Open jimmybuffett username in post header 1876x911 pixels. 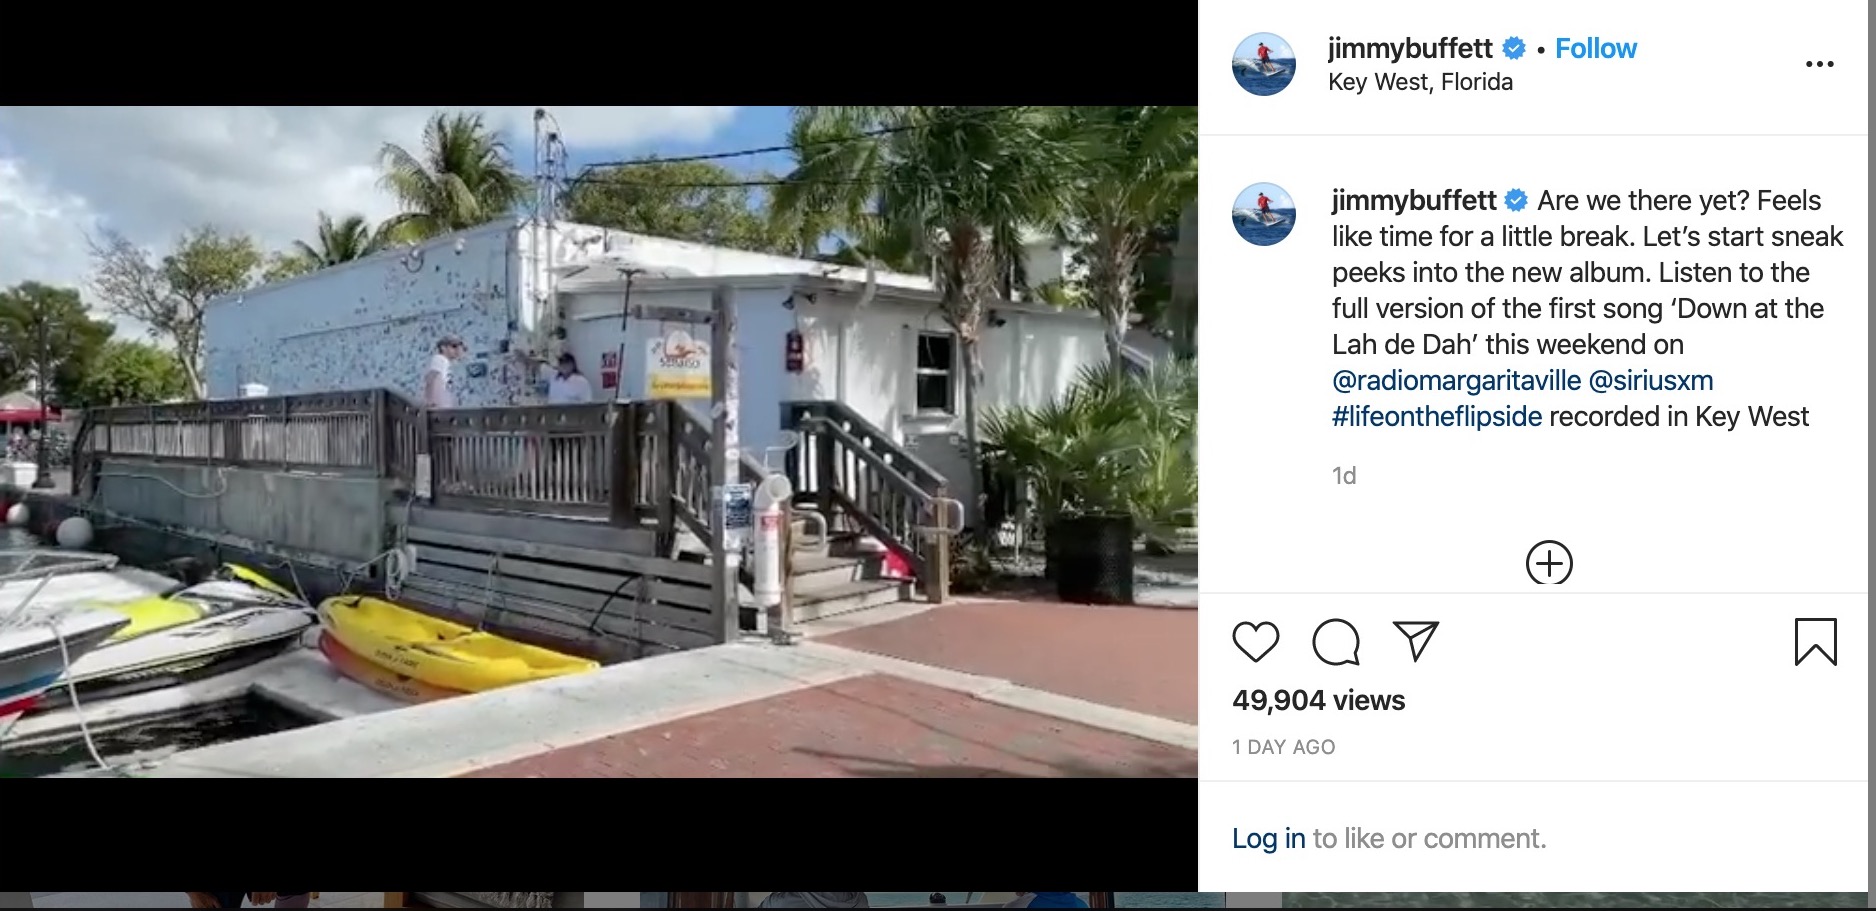[1410, 48]
